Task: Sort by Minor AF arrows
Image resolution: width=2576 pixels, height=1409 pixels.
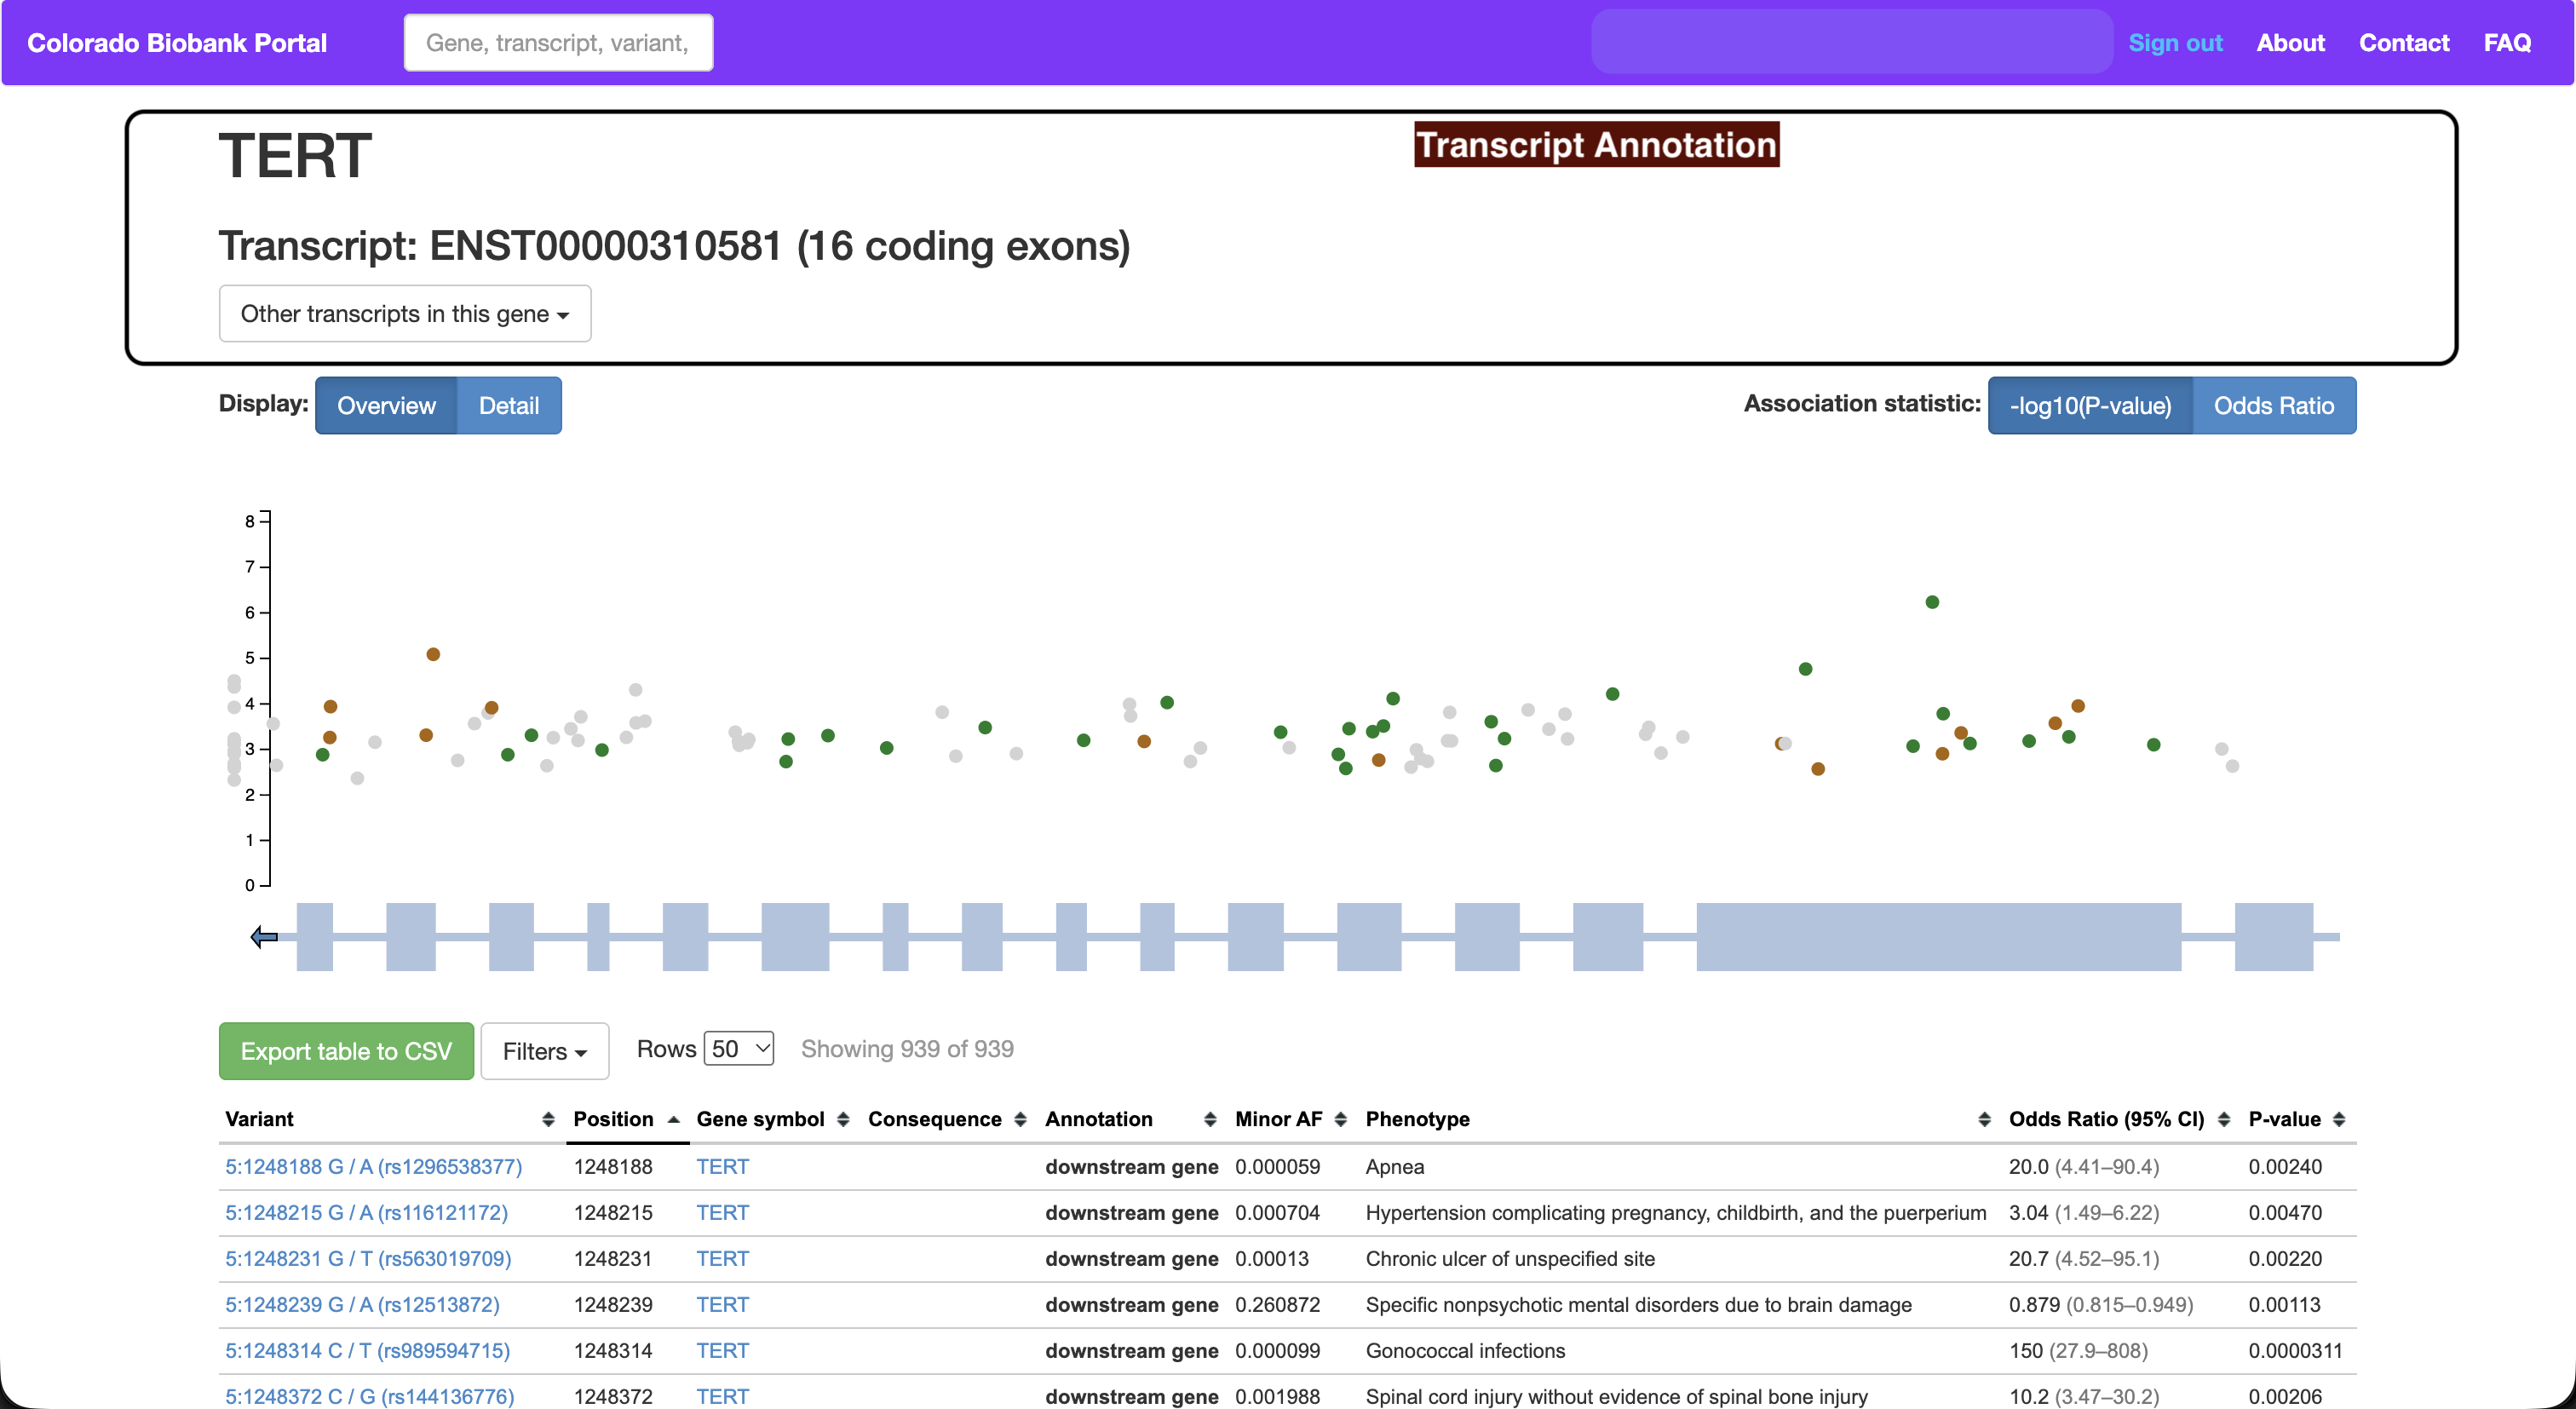Action: pos(1340,1120)
